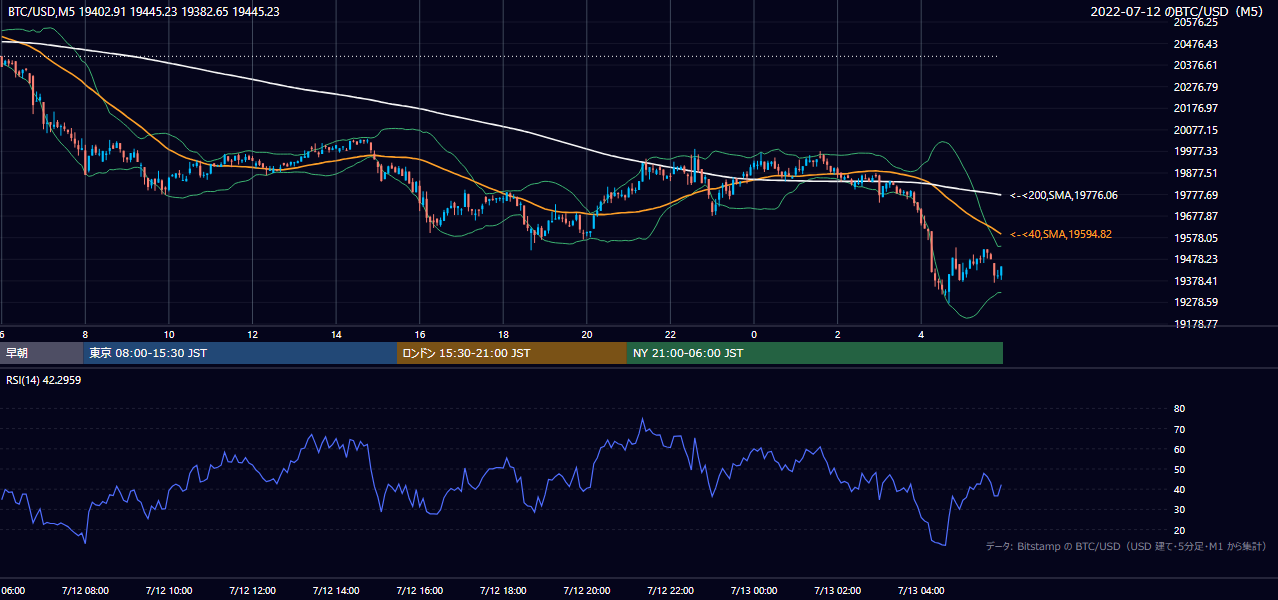Select the 200 SMA label reading 19776.06
The width and height of the screenshot is (1278, 600).
pos(1064,195)
